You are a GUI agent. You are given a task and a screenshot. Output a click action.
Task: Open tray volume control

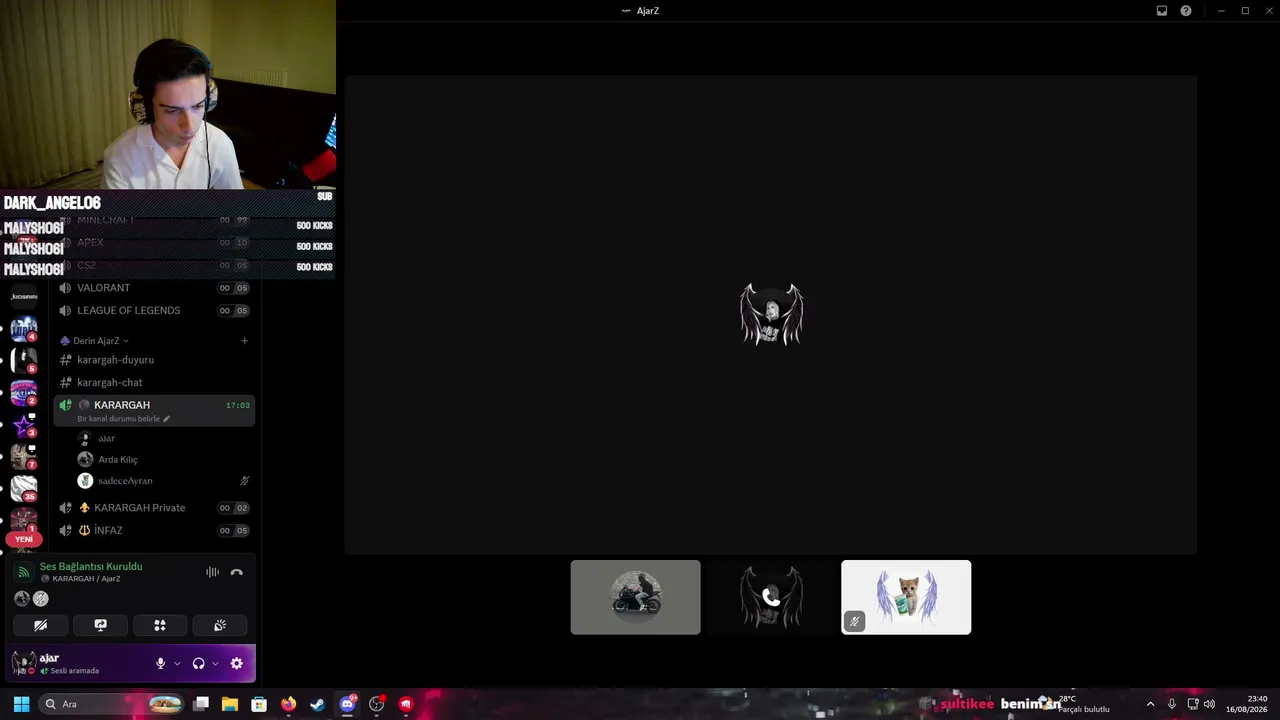(x=1210, y=704)
